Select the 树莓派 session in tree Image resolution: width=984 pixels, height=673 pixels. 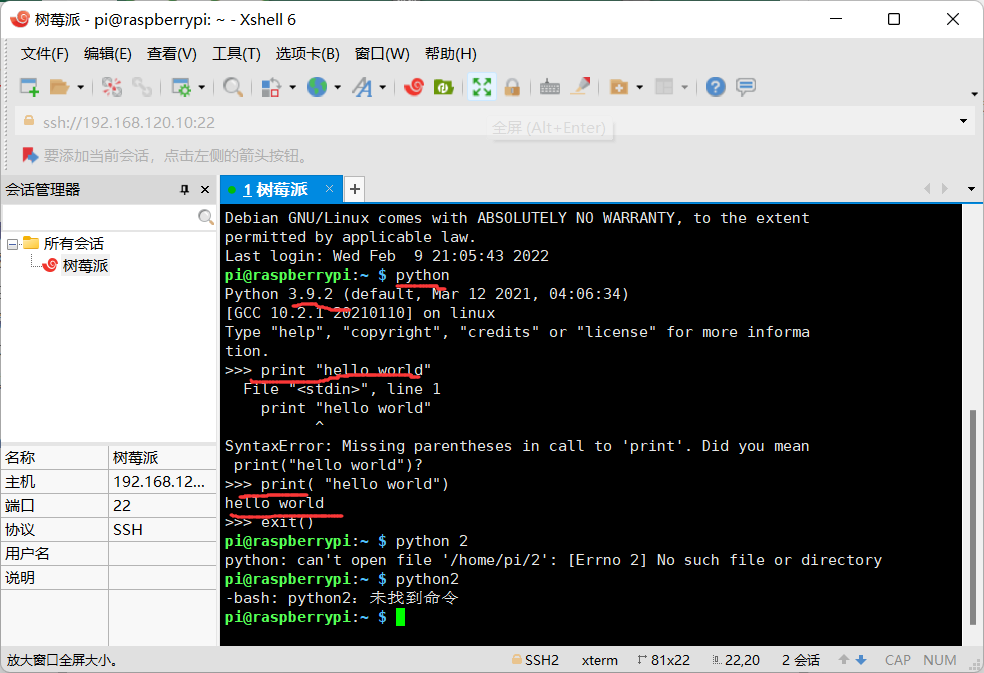pyautogui.click(x=85, y=266)
